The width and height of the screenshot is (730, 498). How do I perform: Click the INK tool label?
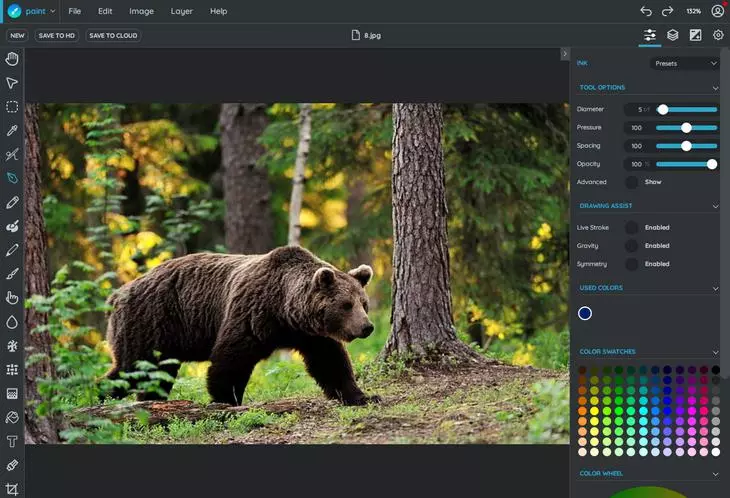tap(582, 63)
